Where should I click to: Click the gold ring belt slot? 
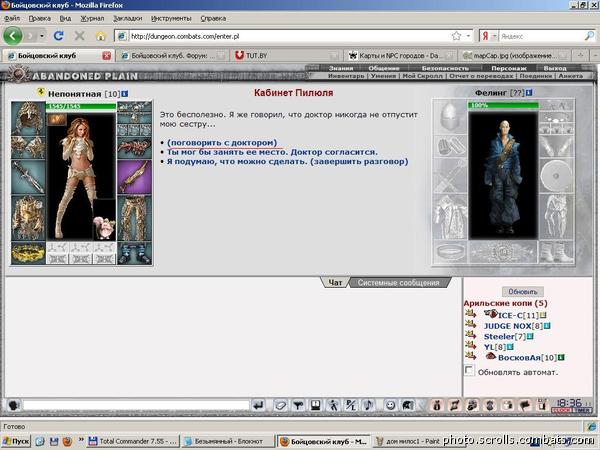tap(28, 253)
